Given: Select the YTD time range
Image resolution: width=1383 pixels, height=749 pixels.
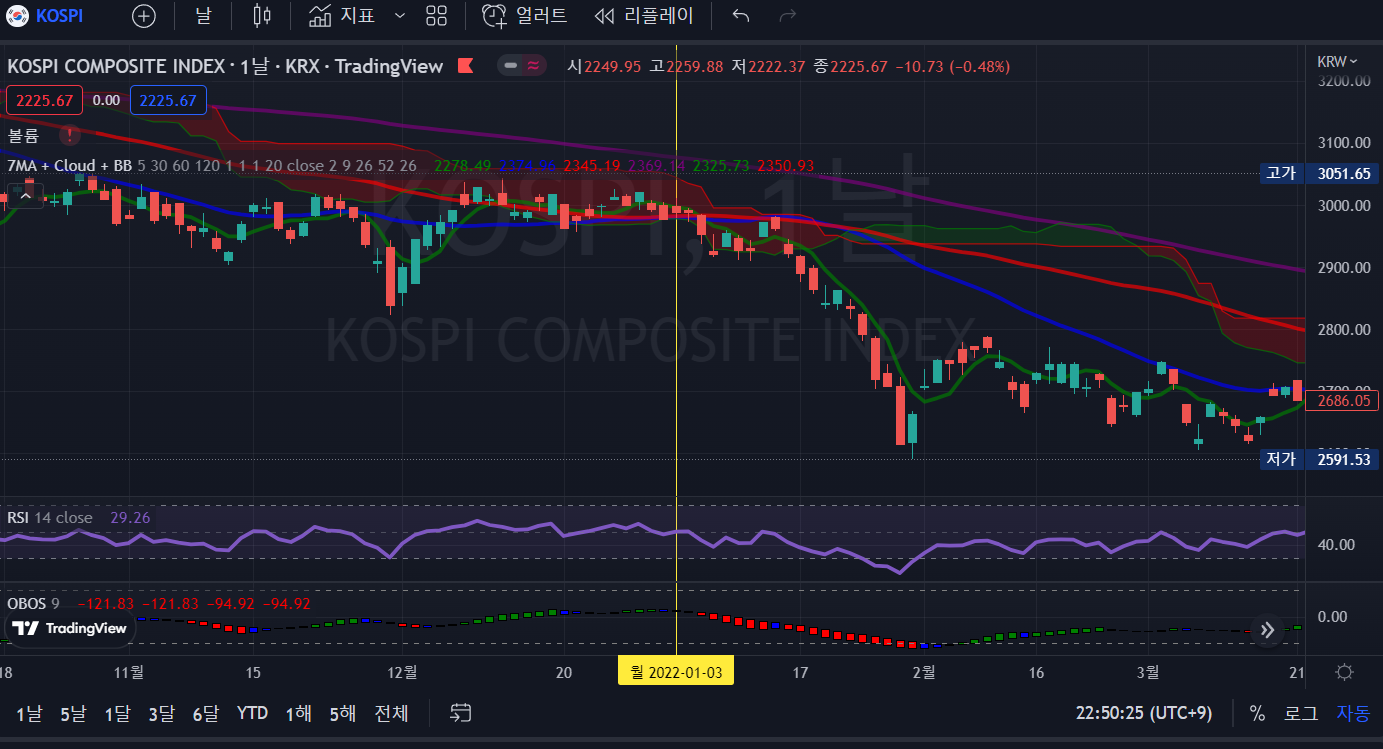Looking at the screenshot, I should coord(252,713).
